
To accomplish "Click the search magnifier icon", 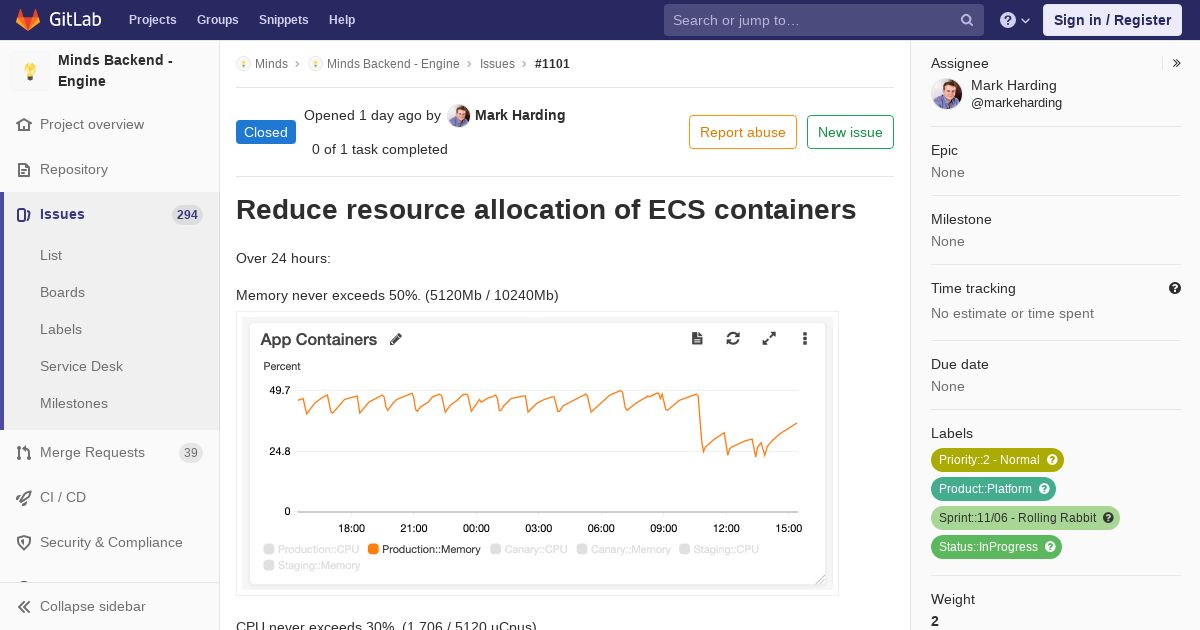I will point(967,20).
